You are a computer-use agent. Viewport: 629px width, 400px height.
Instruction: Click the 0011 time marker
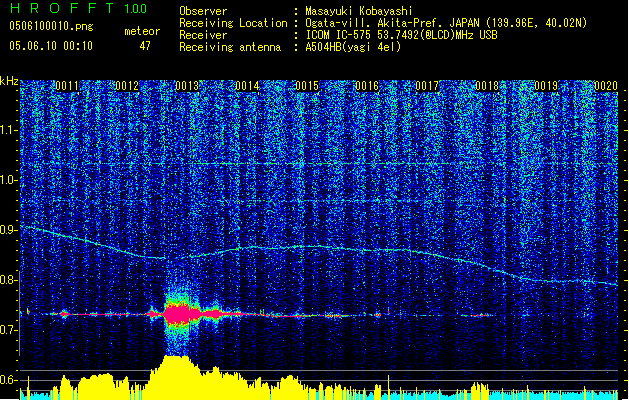click(x=67, y=87)
